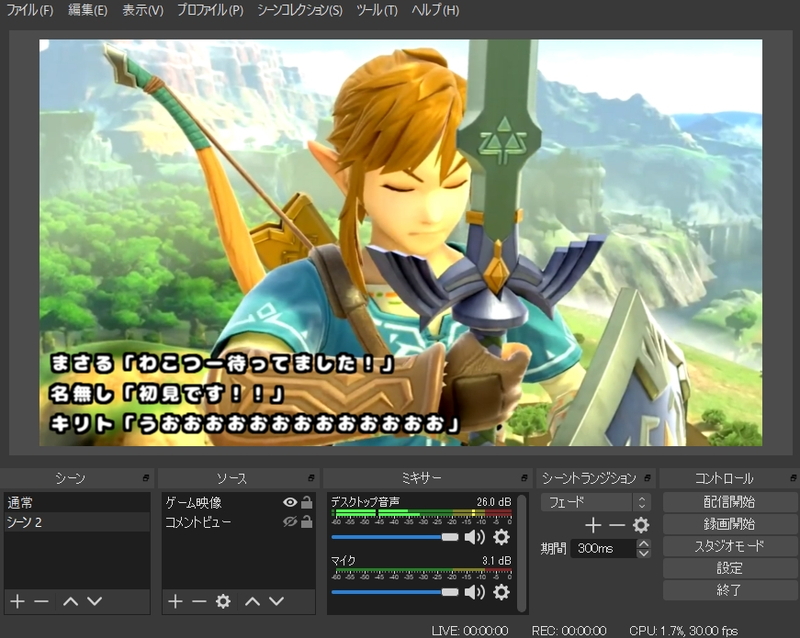Click 配信開始 to start streaming
The image size is (800, 638).
tap(730, 502)
